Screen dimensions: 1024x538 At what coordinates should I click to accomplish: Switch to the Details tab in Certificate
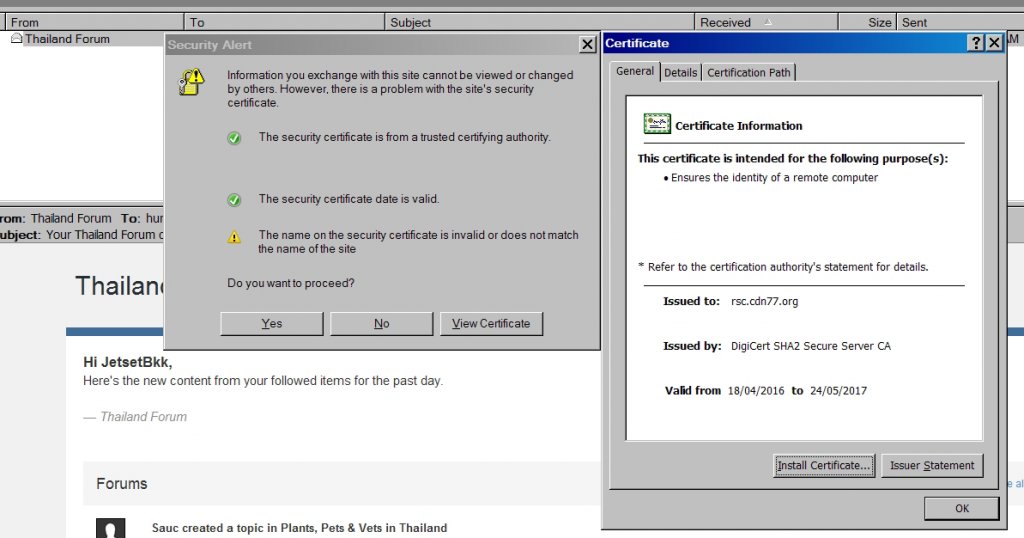680,72
